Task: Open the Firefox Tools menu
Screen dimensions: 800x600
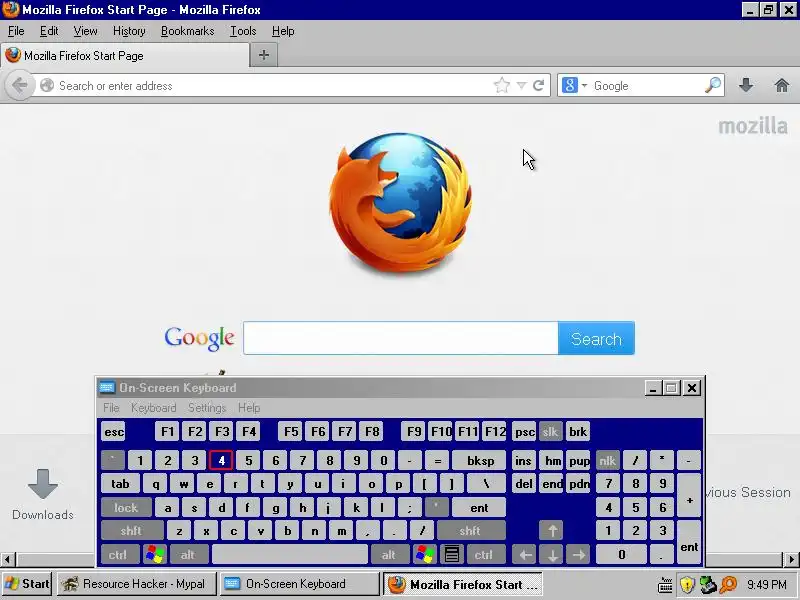Action: pyautogui.click(x=243, y=31)
